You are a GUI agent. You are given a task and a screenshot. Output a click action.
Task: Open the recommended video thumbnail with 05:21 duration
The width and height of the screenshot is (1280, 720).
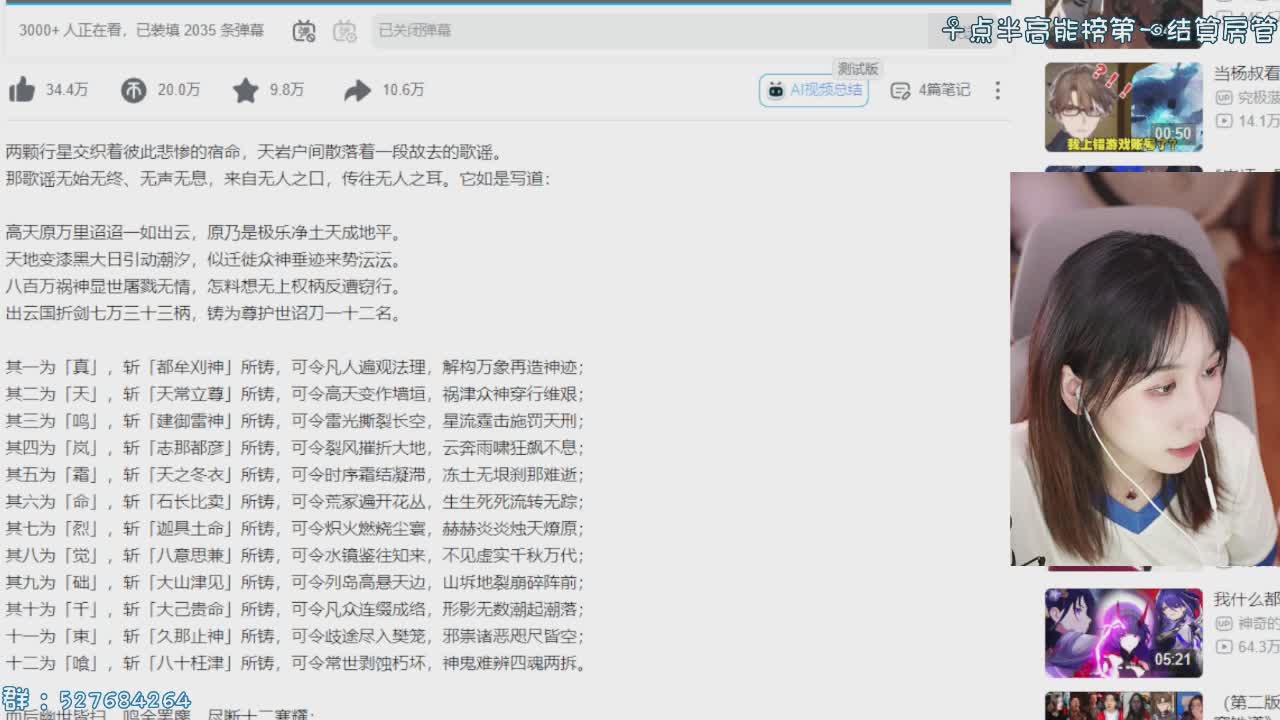1124,633
